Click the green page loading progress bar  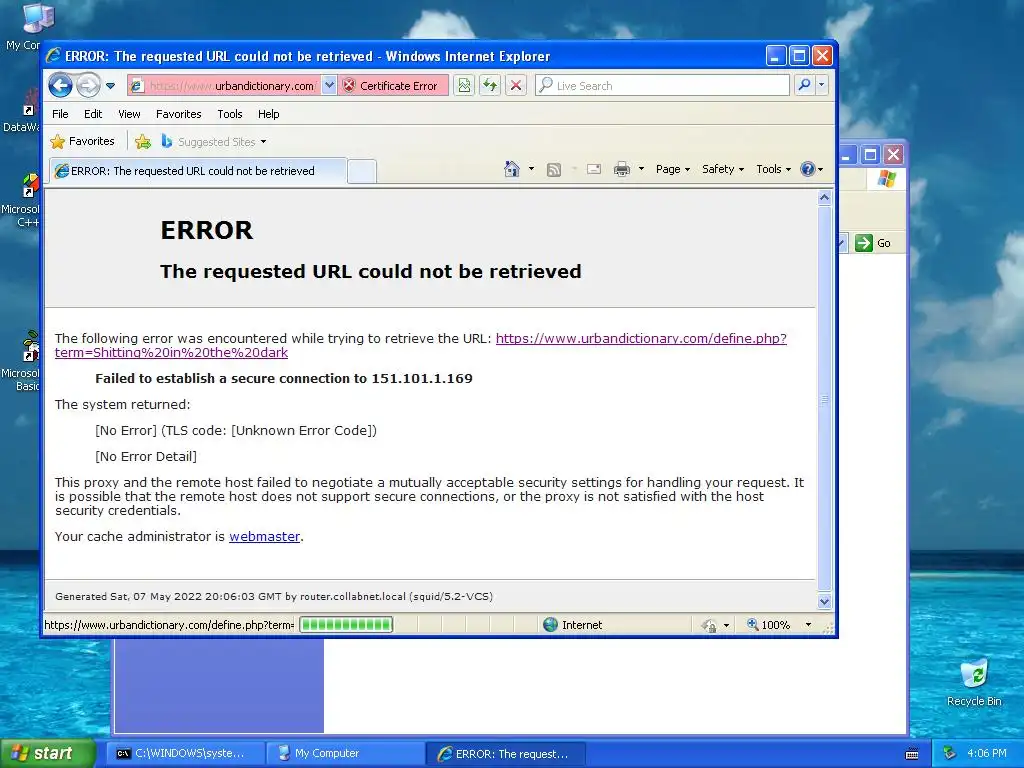tap(346, 624)
